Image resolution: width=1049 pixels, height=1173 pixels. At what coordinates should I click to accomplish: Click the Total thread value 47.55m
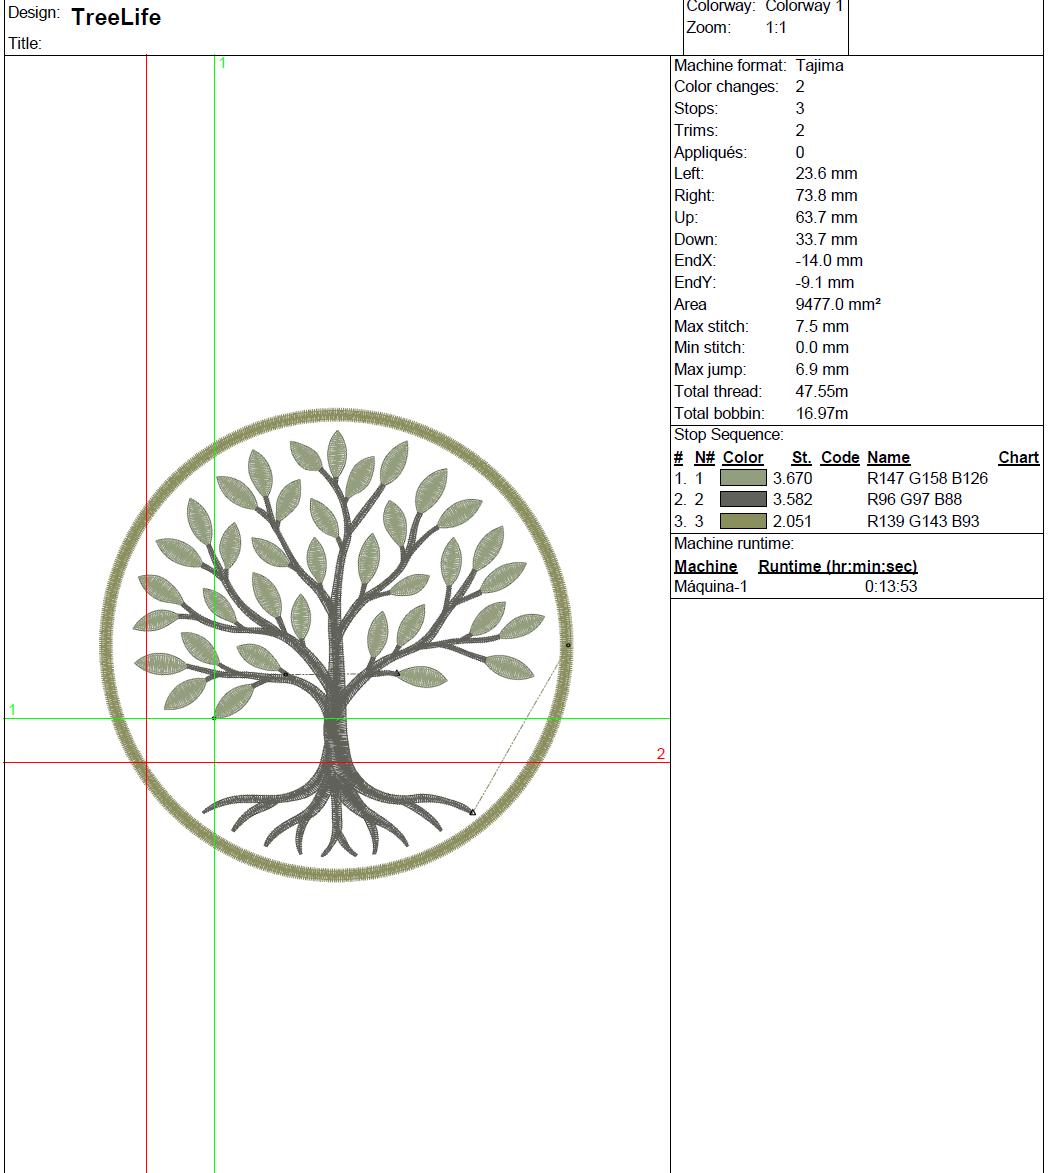pos(822,391)
